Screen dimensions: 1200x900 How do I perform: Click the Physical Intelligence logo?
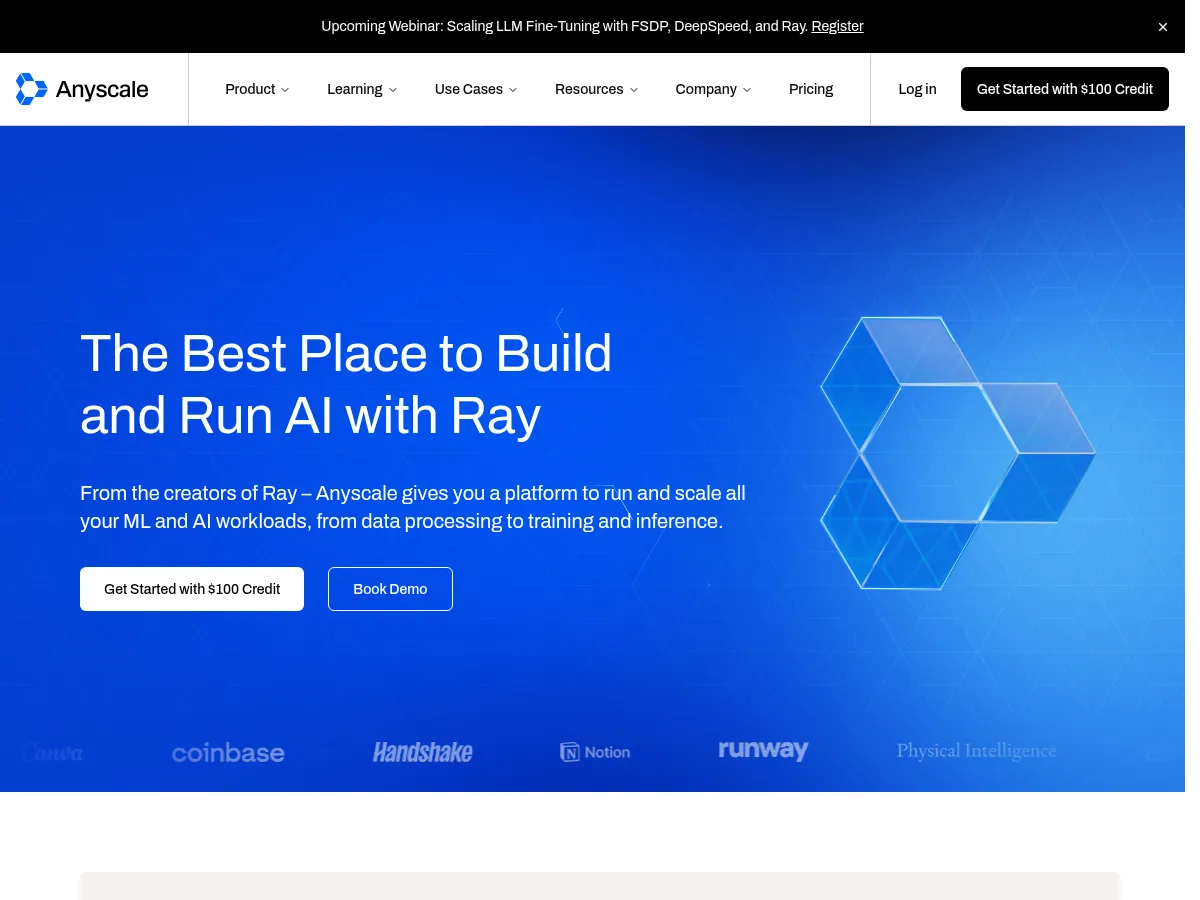coord(976,751)
